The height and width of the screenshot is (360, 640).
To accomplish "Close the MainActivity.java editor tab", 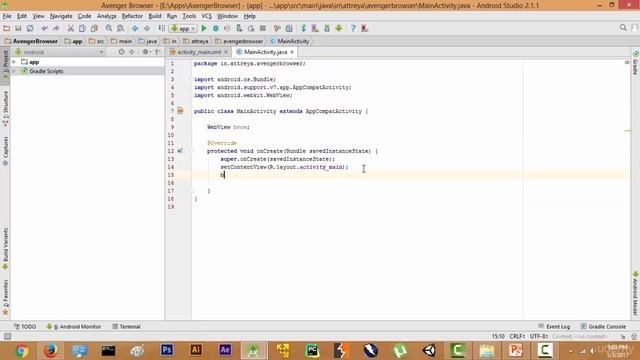I will (x=292, y=52).
